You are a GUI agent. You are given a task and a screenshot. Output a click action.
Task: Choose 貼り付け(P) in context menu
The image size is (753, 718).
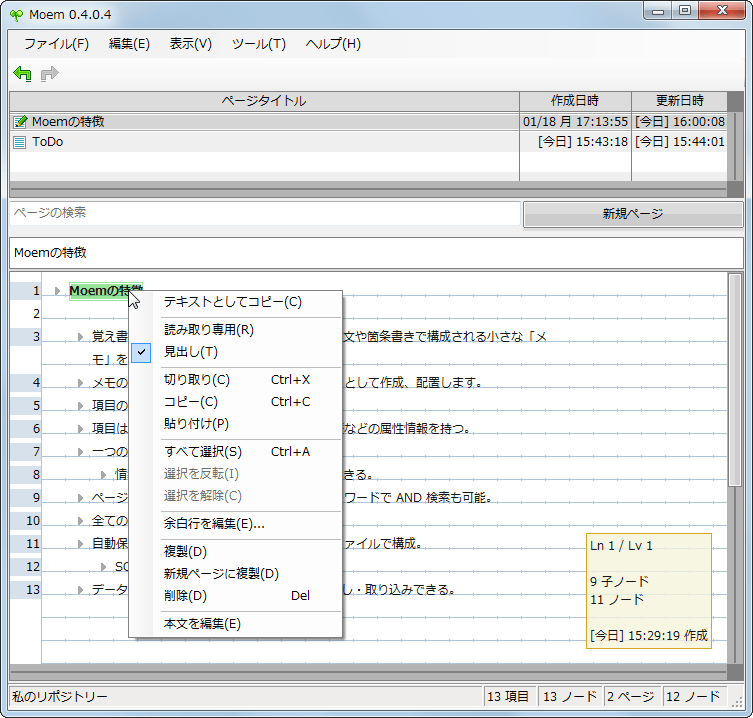[235, 424]
